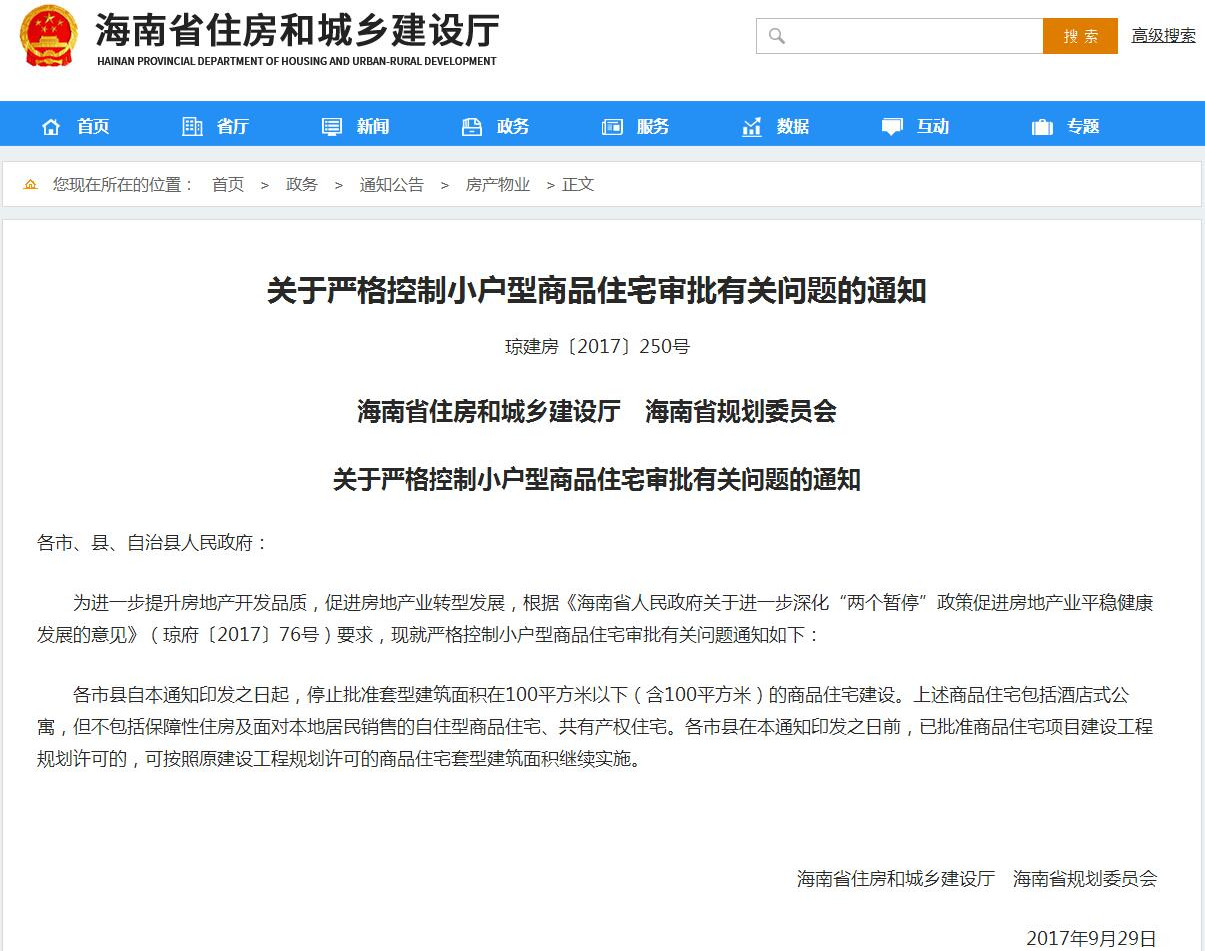This screenshot has height=951, width=1205.
Task: Open the 新闻 navigation menu
Action: tap(373, 127)
